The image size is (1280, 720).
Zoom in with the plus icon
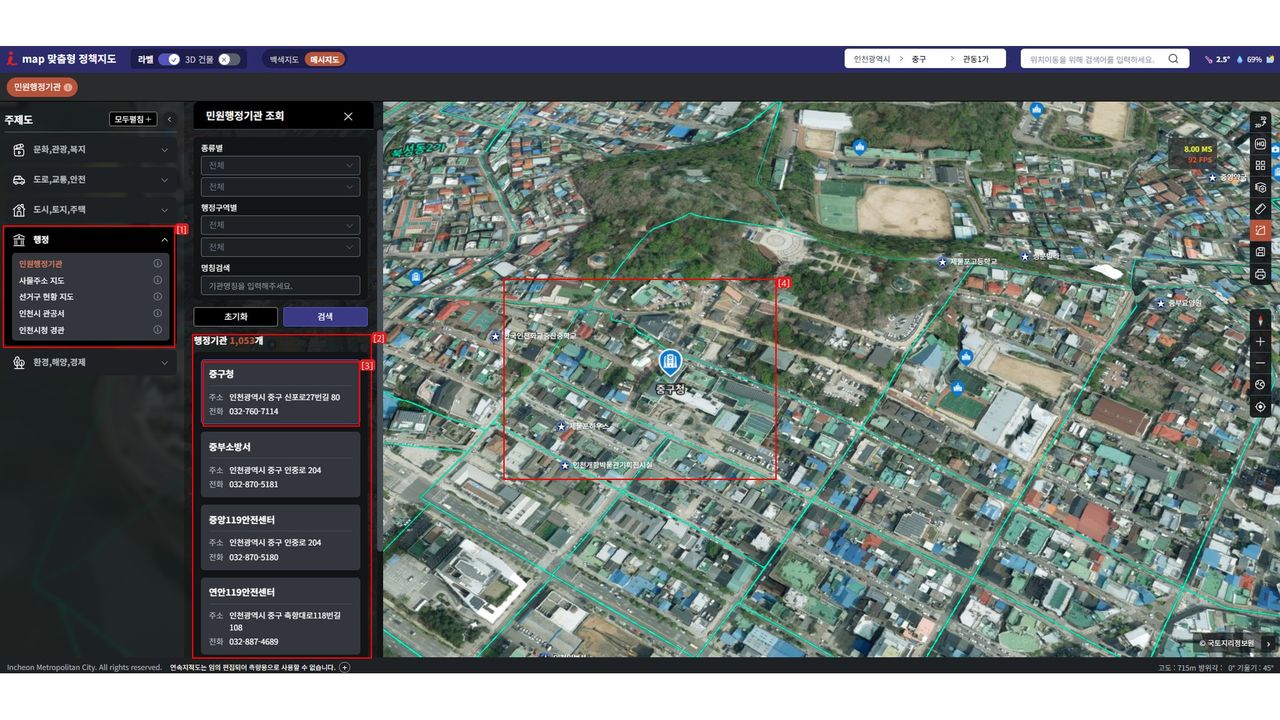(x=1260, y=341)
